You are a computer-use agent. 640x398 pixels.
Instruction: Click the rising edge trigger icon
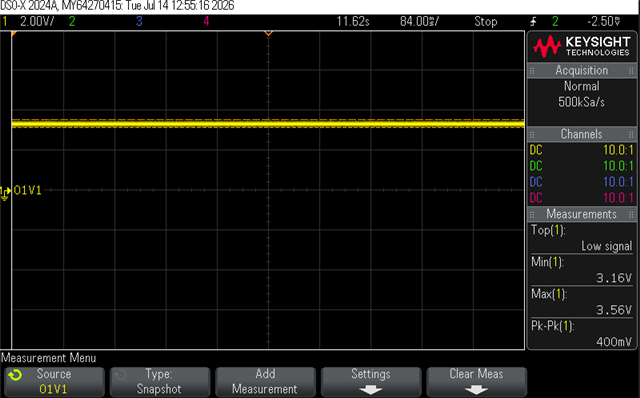tap(533, 21)
